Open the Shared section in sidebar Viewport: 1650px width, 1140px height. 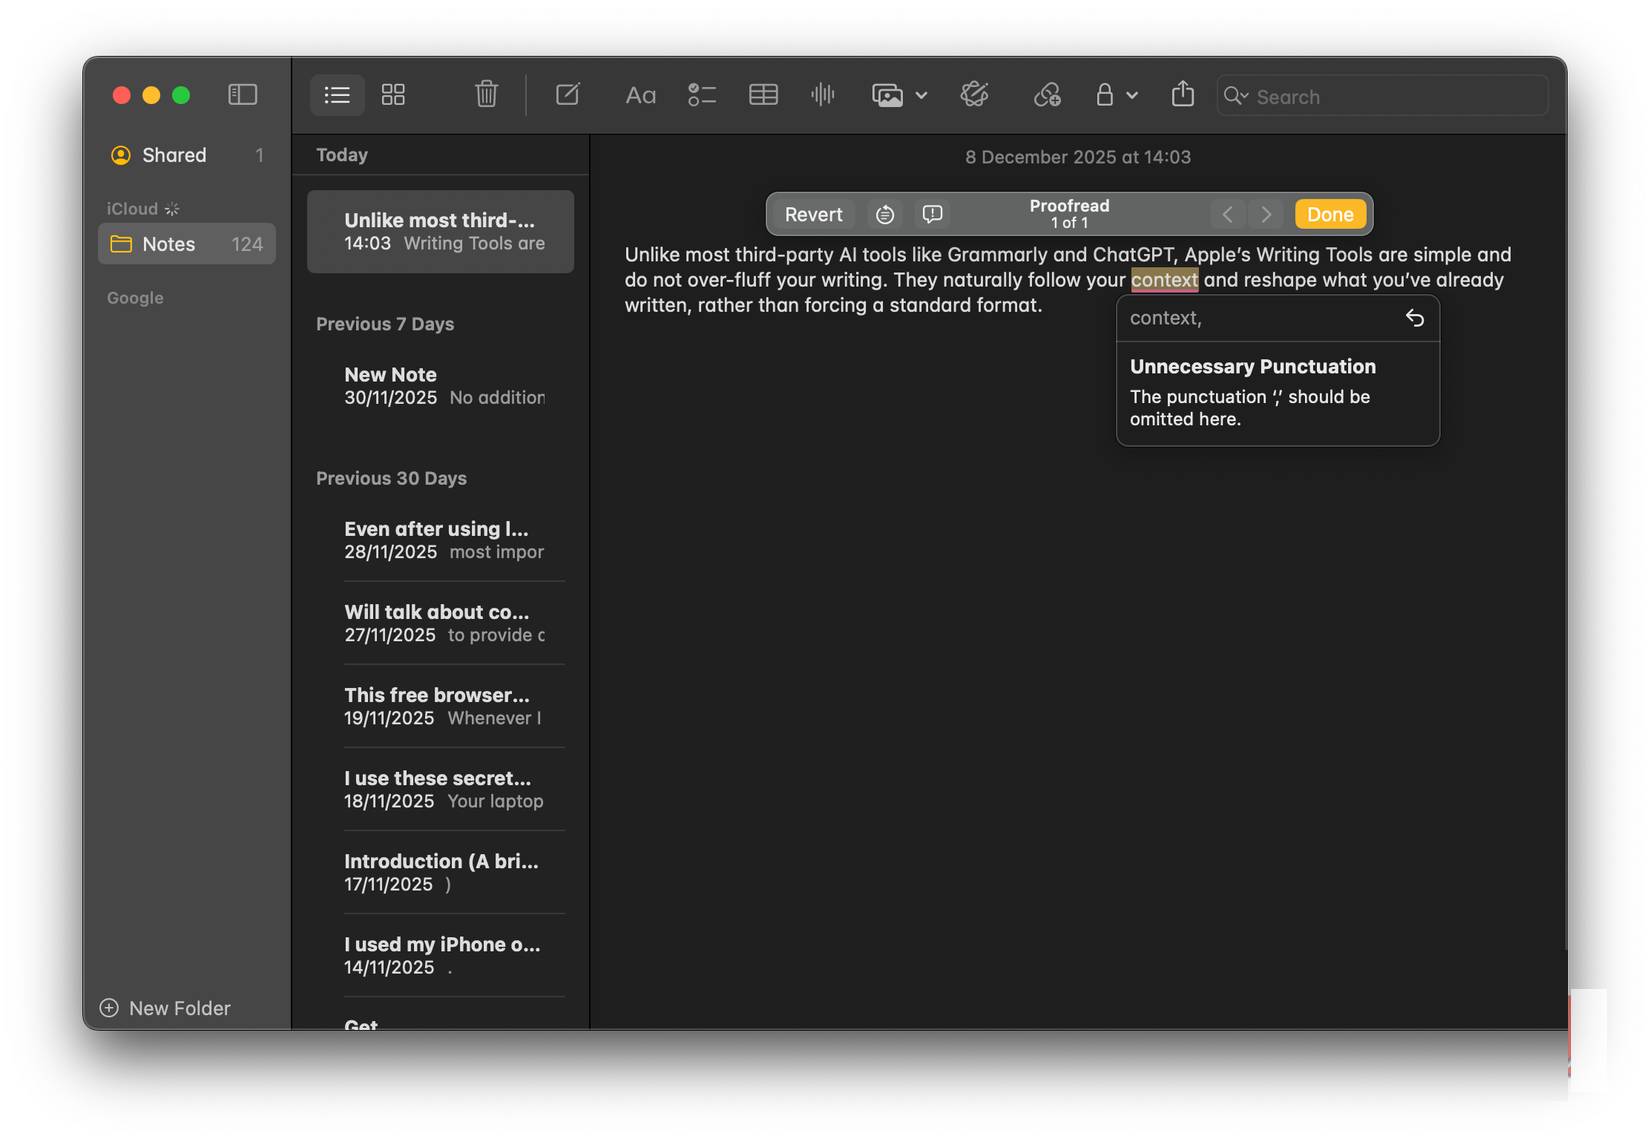(173, 155)
